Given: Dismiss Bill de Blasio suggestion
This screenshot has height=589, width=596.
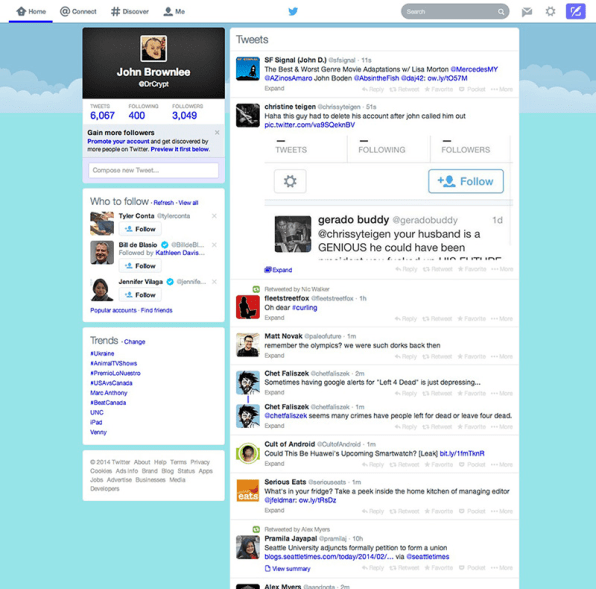Looking at the screenshot, I should click(x=214, y=245).
